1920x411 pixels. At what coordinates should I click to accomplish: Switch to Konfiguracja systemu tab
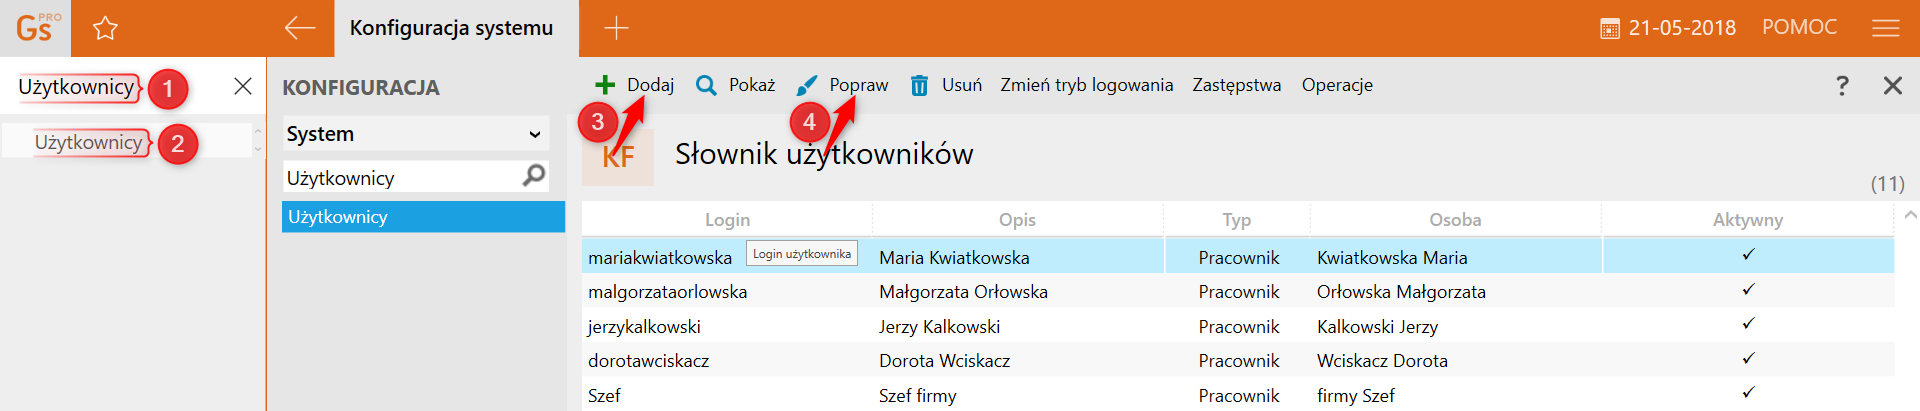click(x=451, y=28)
